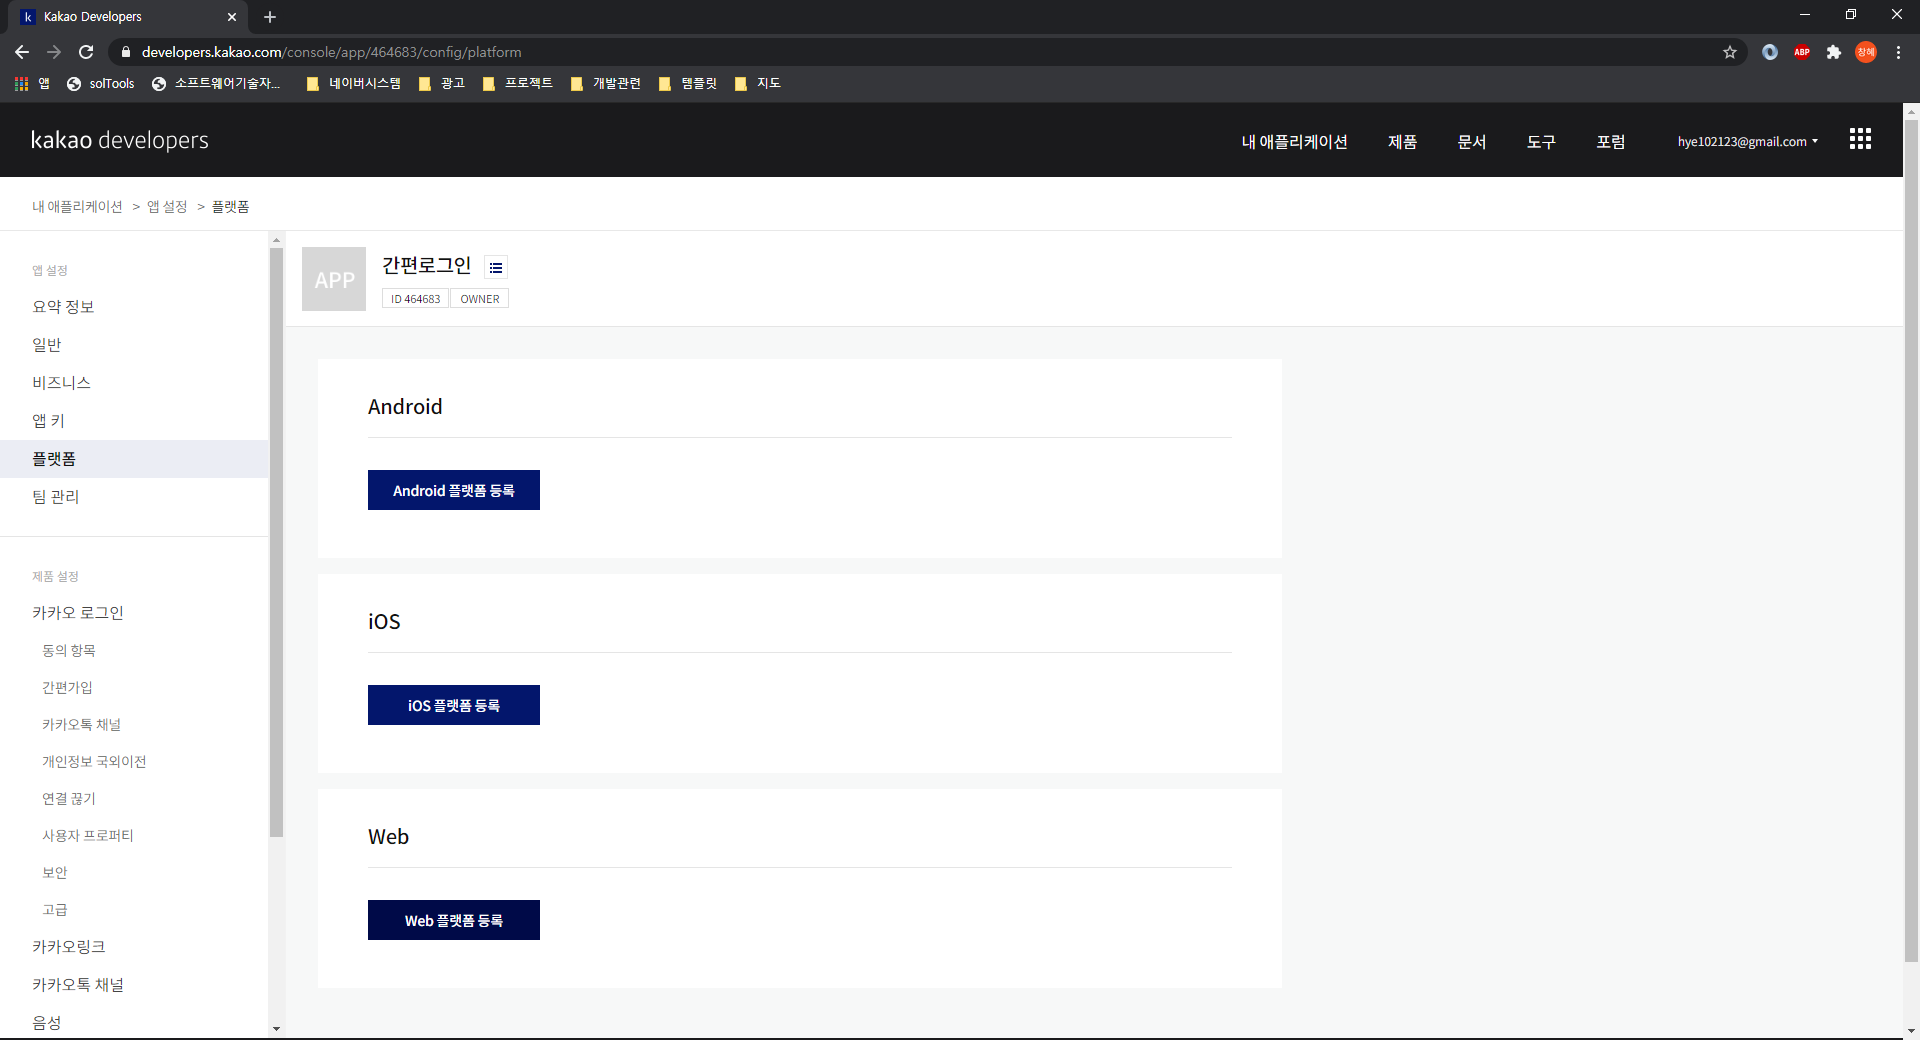Open the 소프트웨어기술자 bookmark

point(217,83)
